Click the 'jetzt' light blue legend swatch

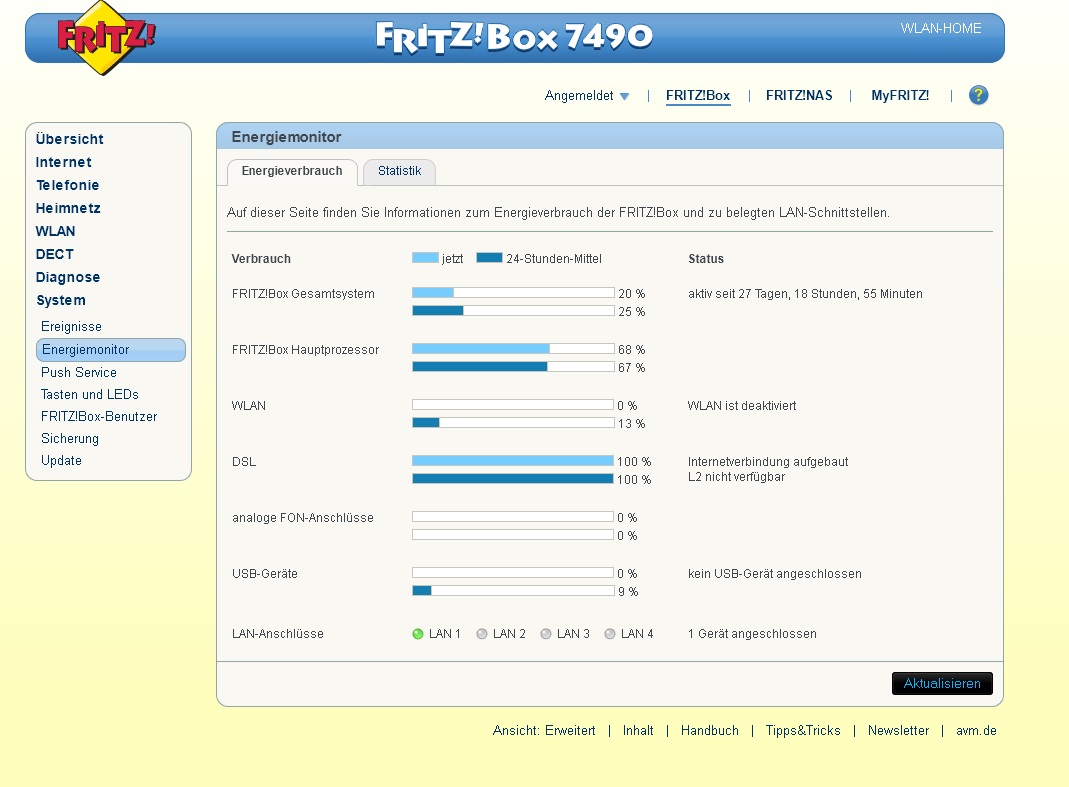tap(425, 258)
